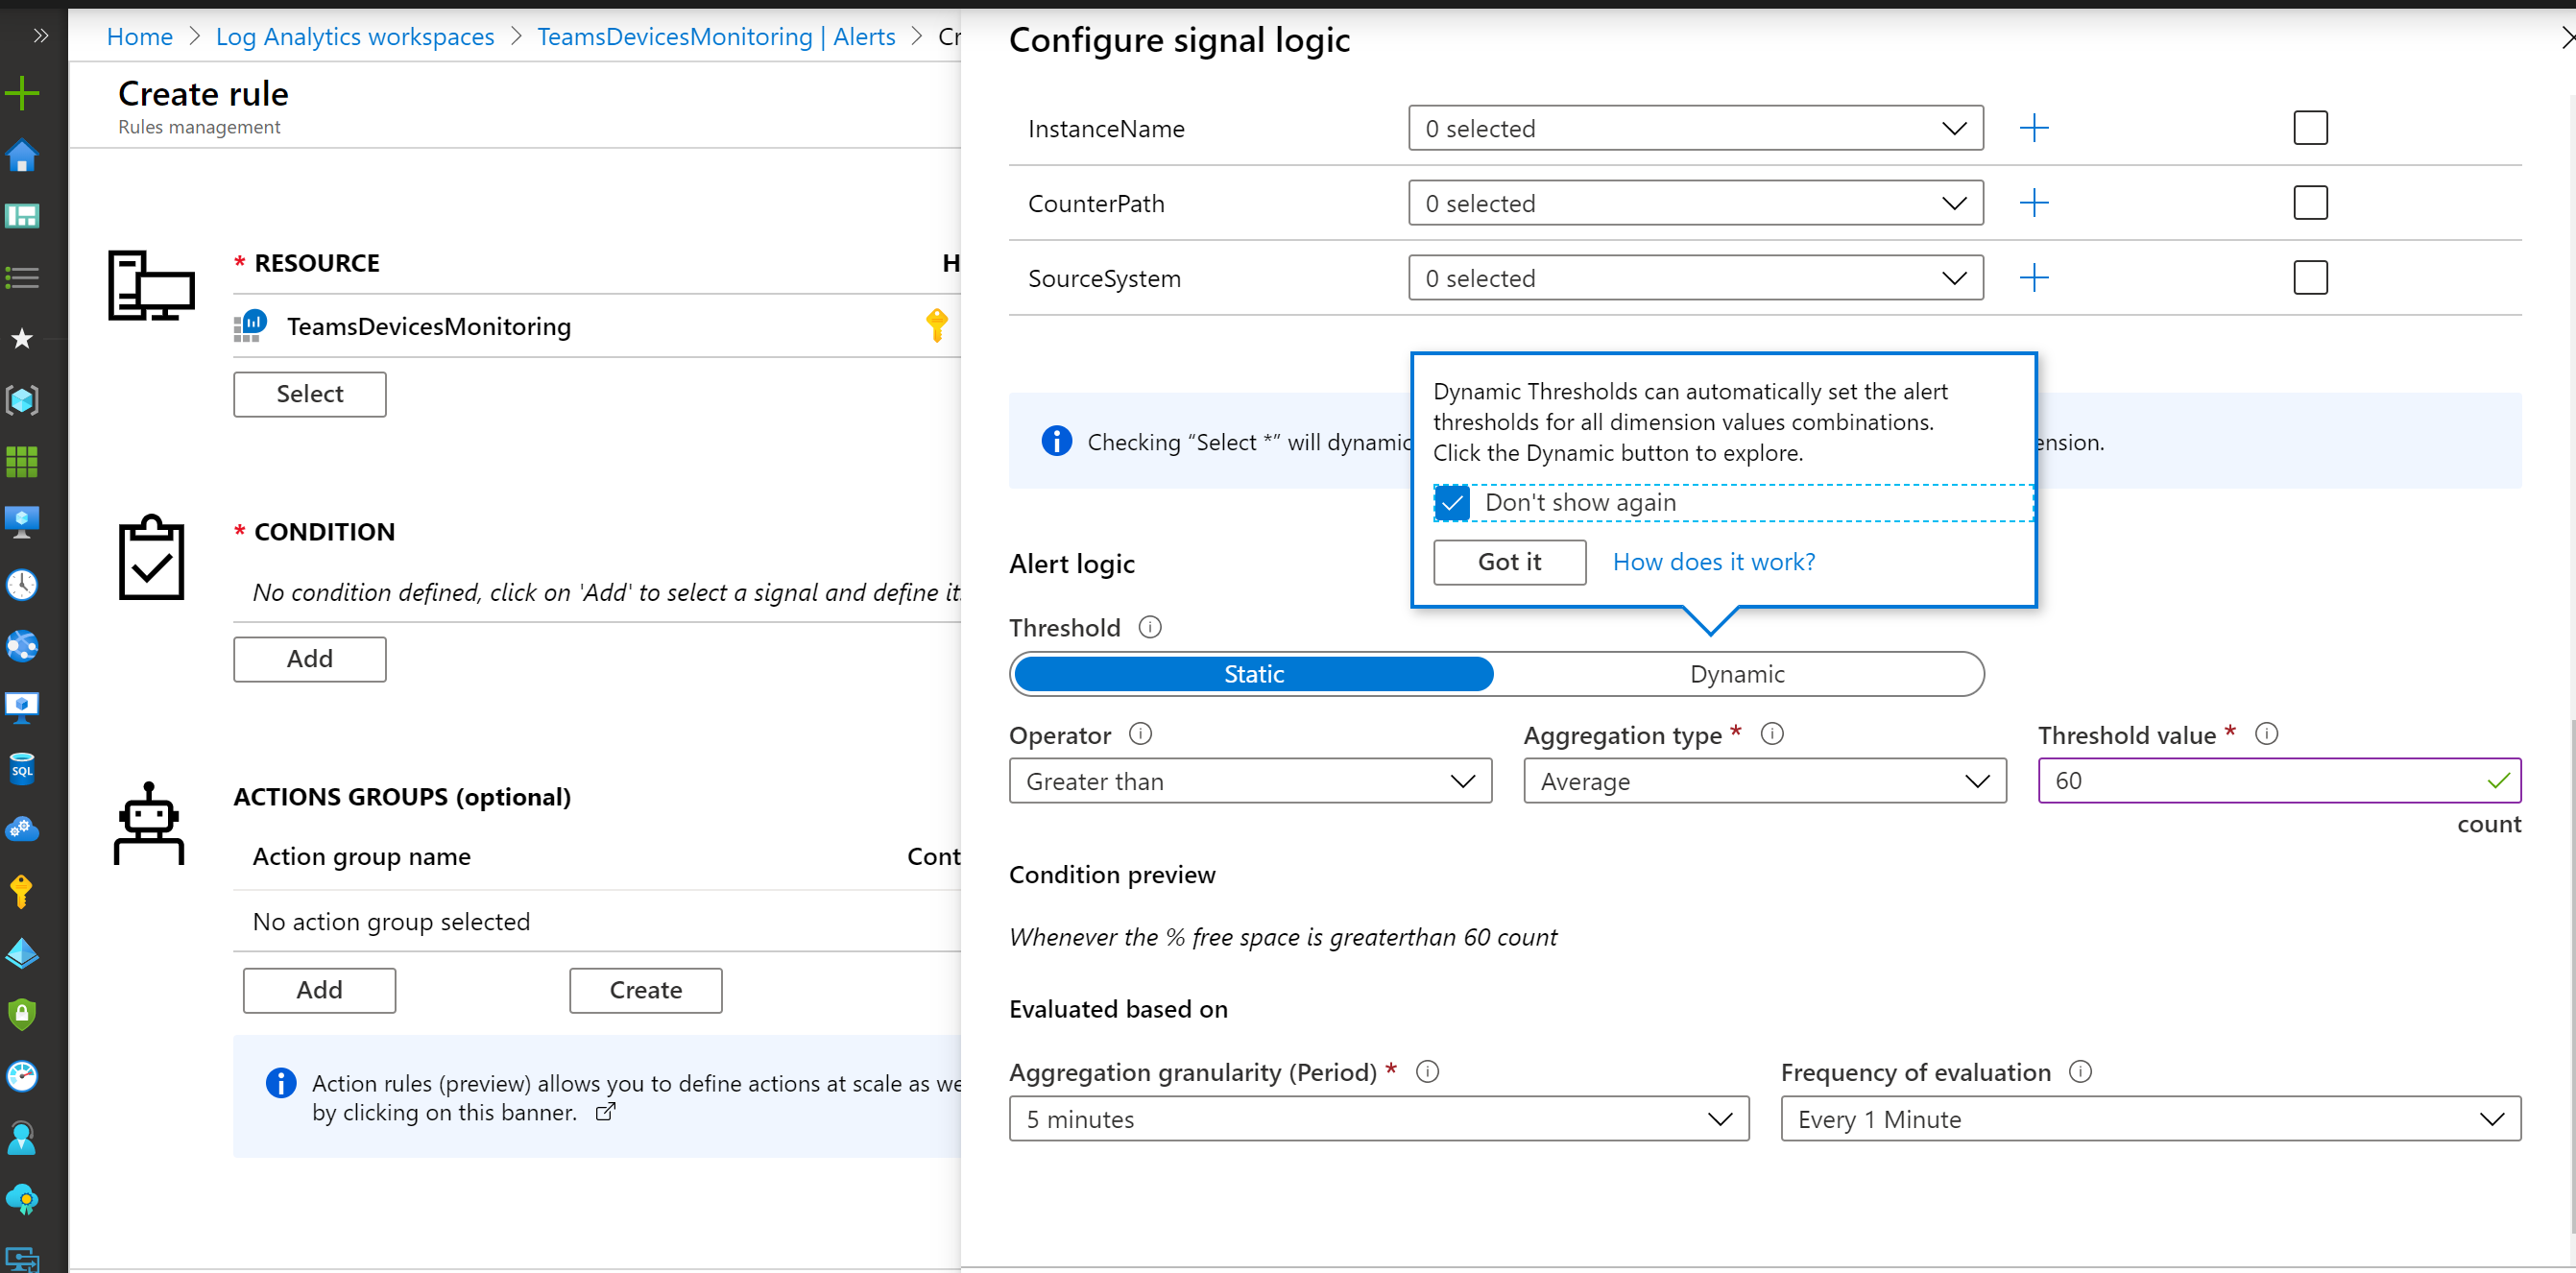Open Create a resource from the sidebar
Screen dimensions: 2576x1273
tap(22, 92)
